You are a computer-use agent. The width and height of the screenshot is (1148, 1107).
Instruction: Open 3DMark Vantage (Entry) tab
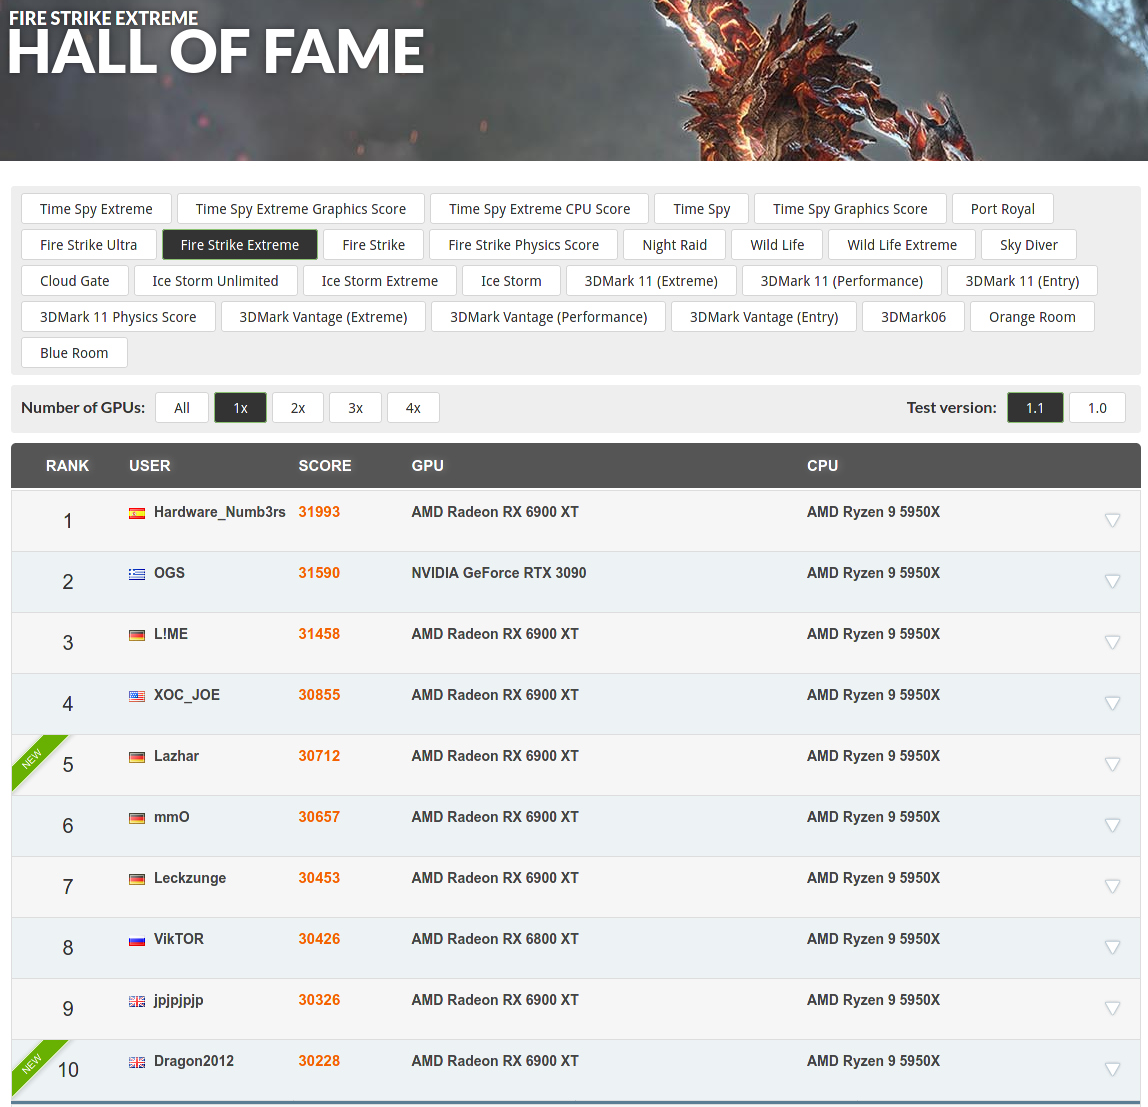click(x=764, y=316)
